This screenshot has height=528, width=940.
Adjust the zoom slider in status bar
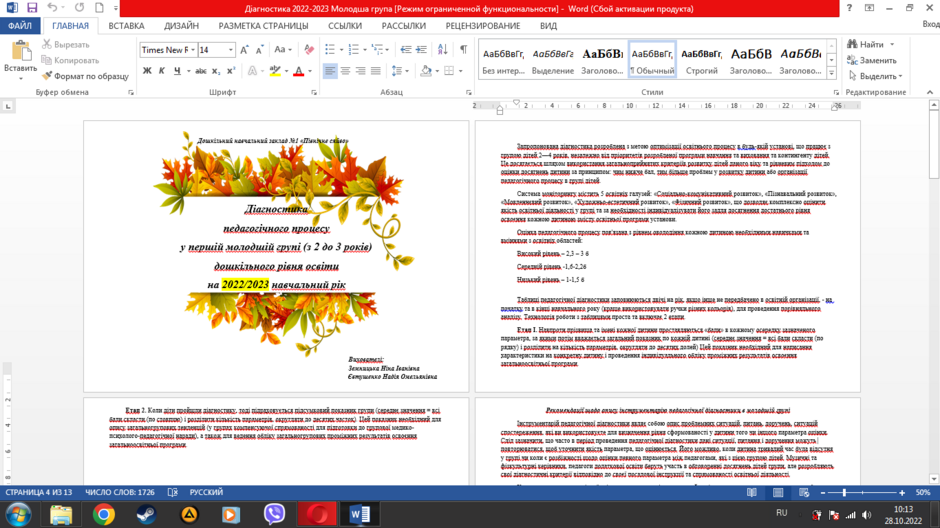(x=844, y=493)
